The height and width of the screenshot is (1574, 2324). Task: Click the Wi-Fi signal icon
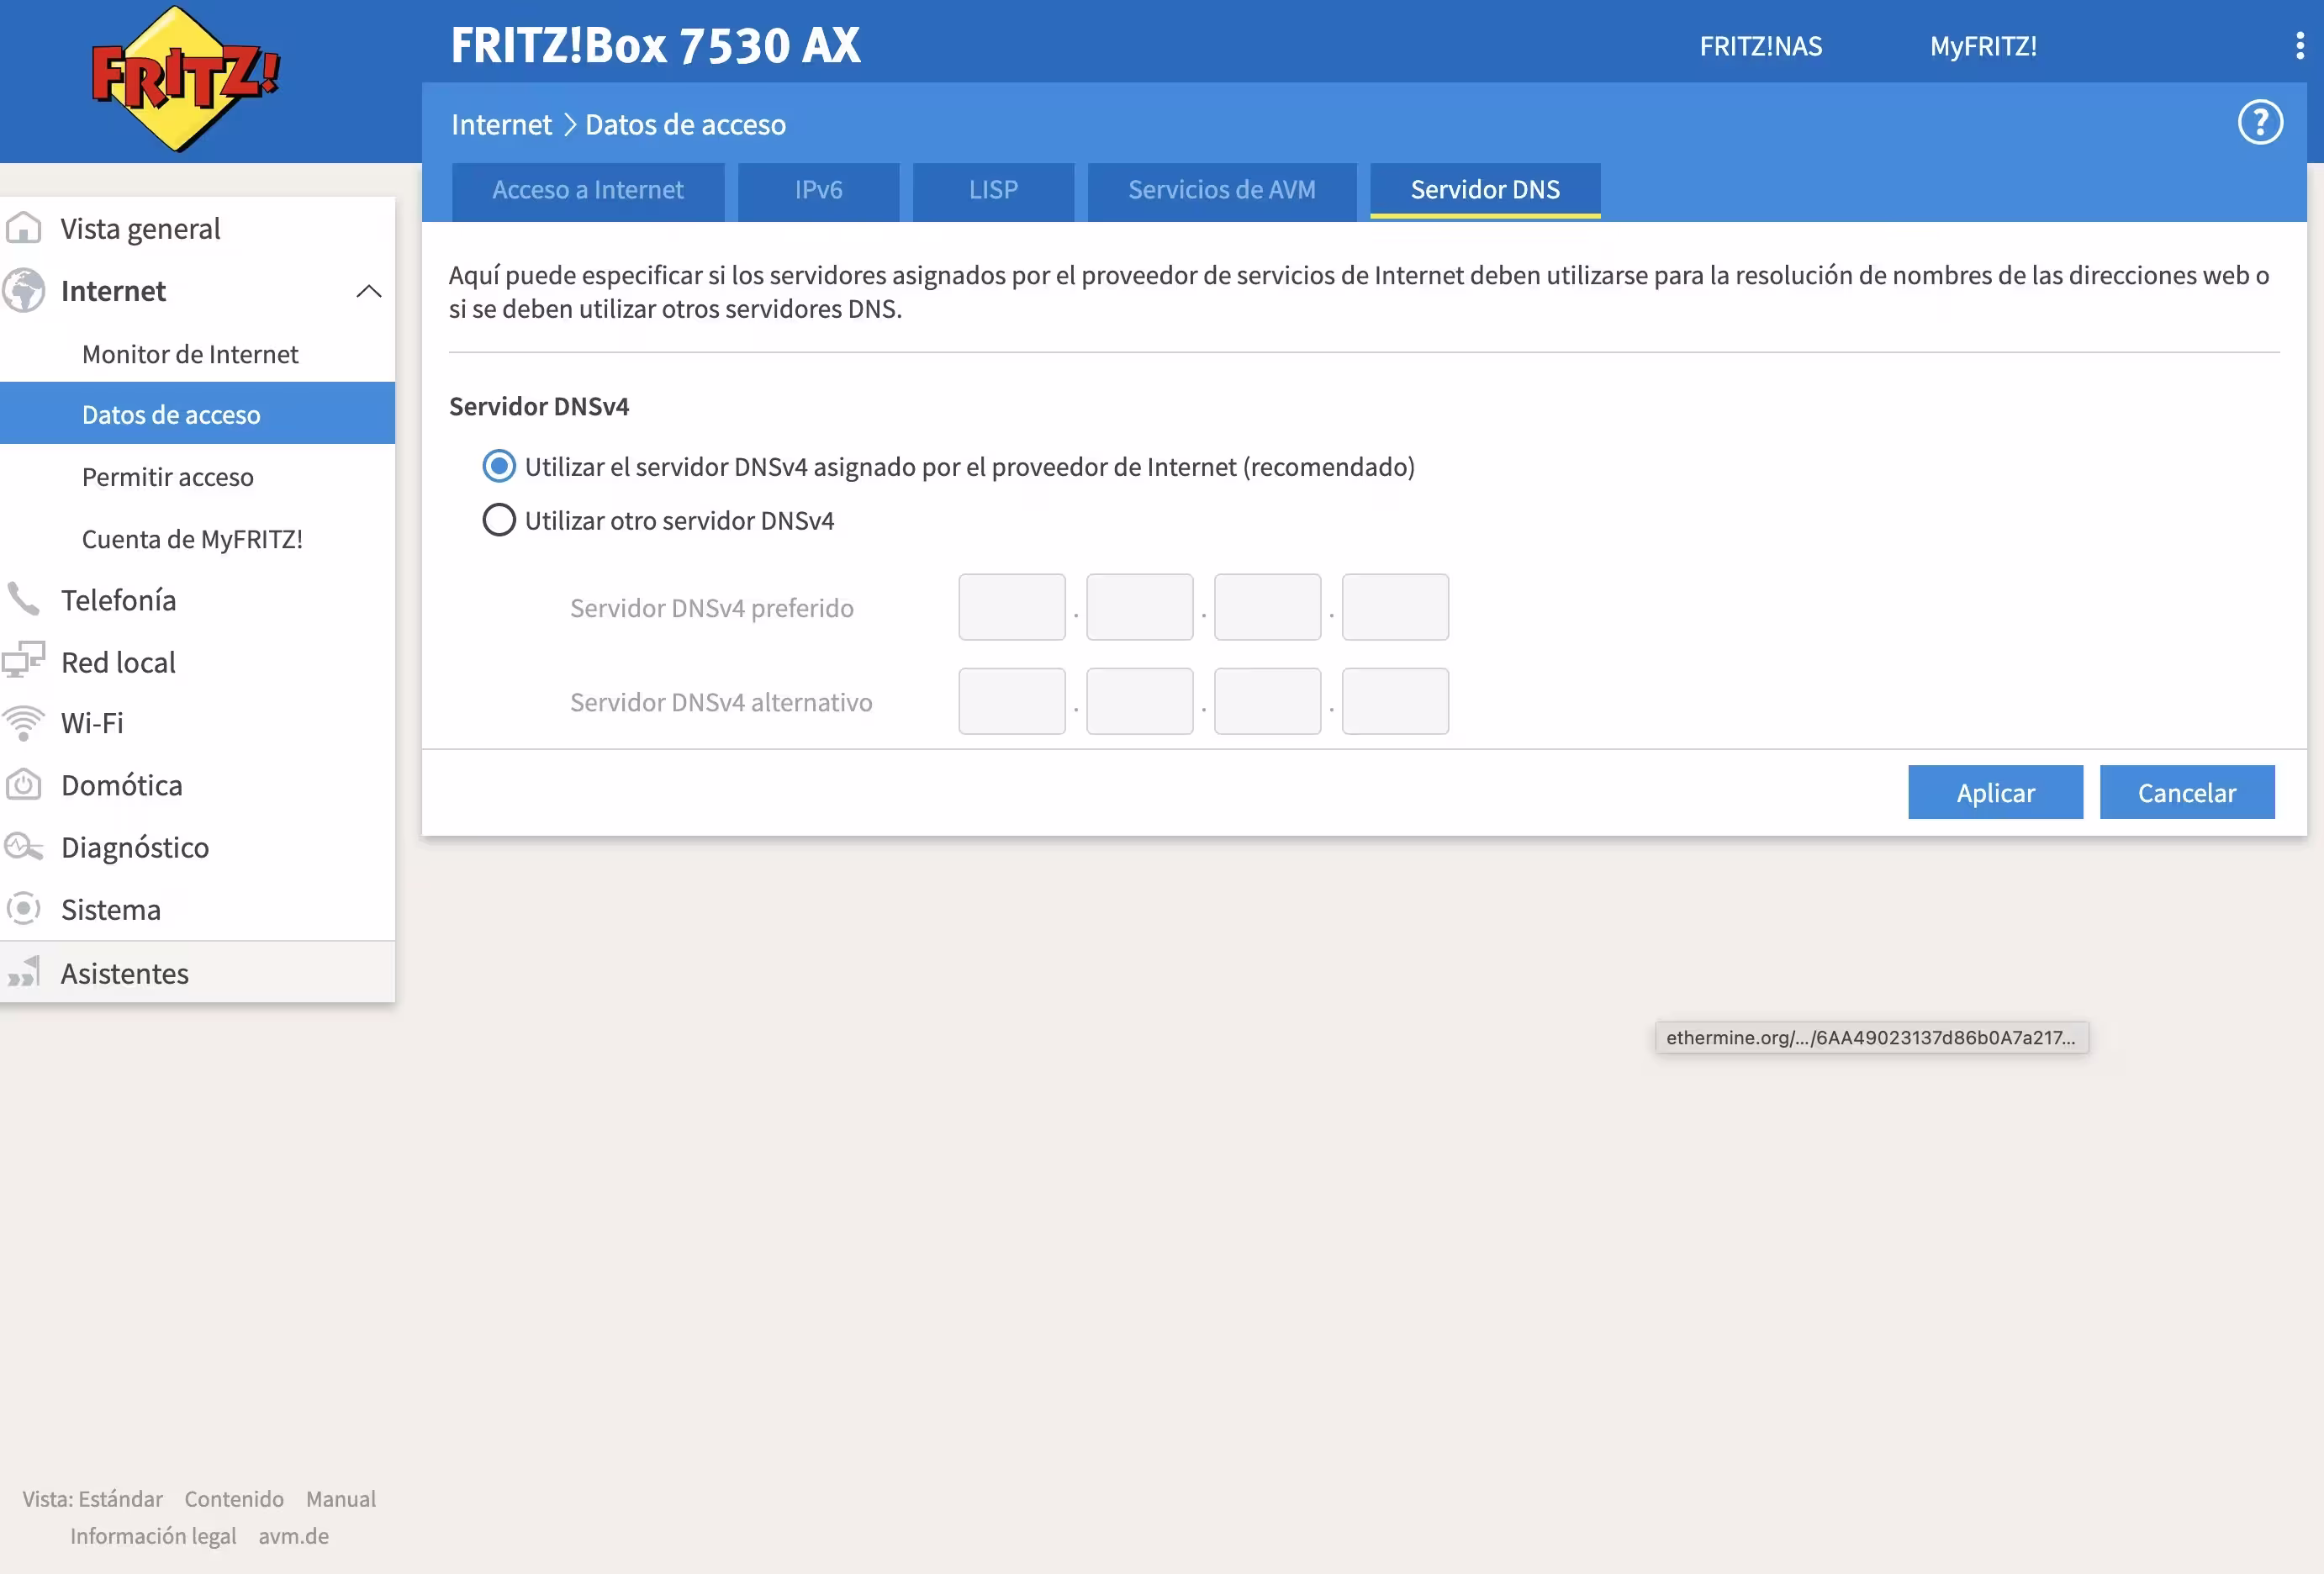pos(23,723)
